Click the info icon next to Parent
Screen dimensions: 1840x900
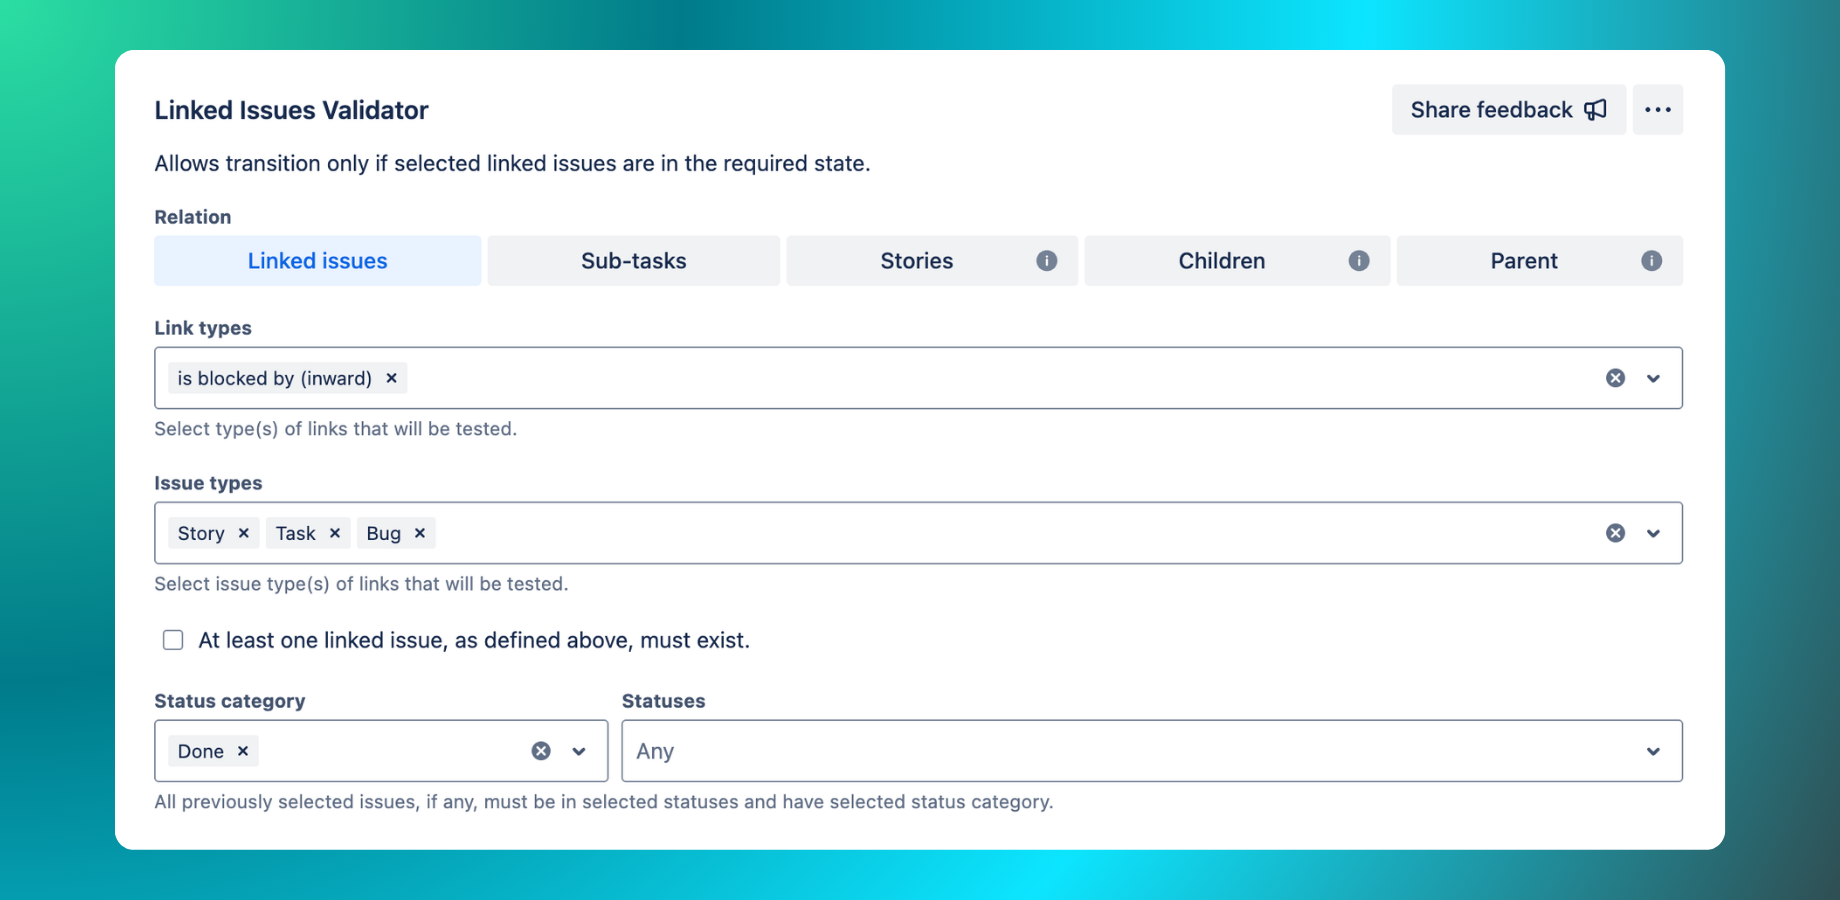1652,260
